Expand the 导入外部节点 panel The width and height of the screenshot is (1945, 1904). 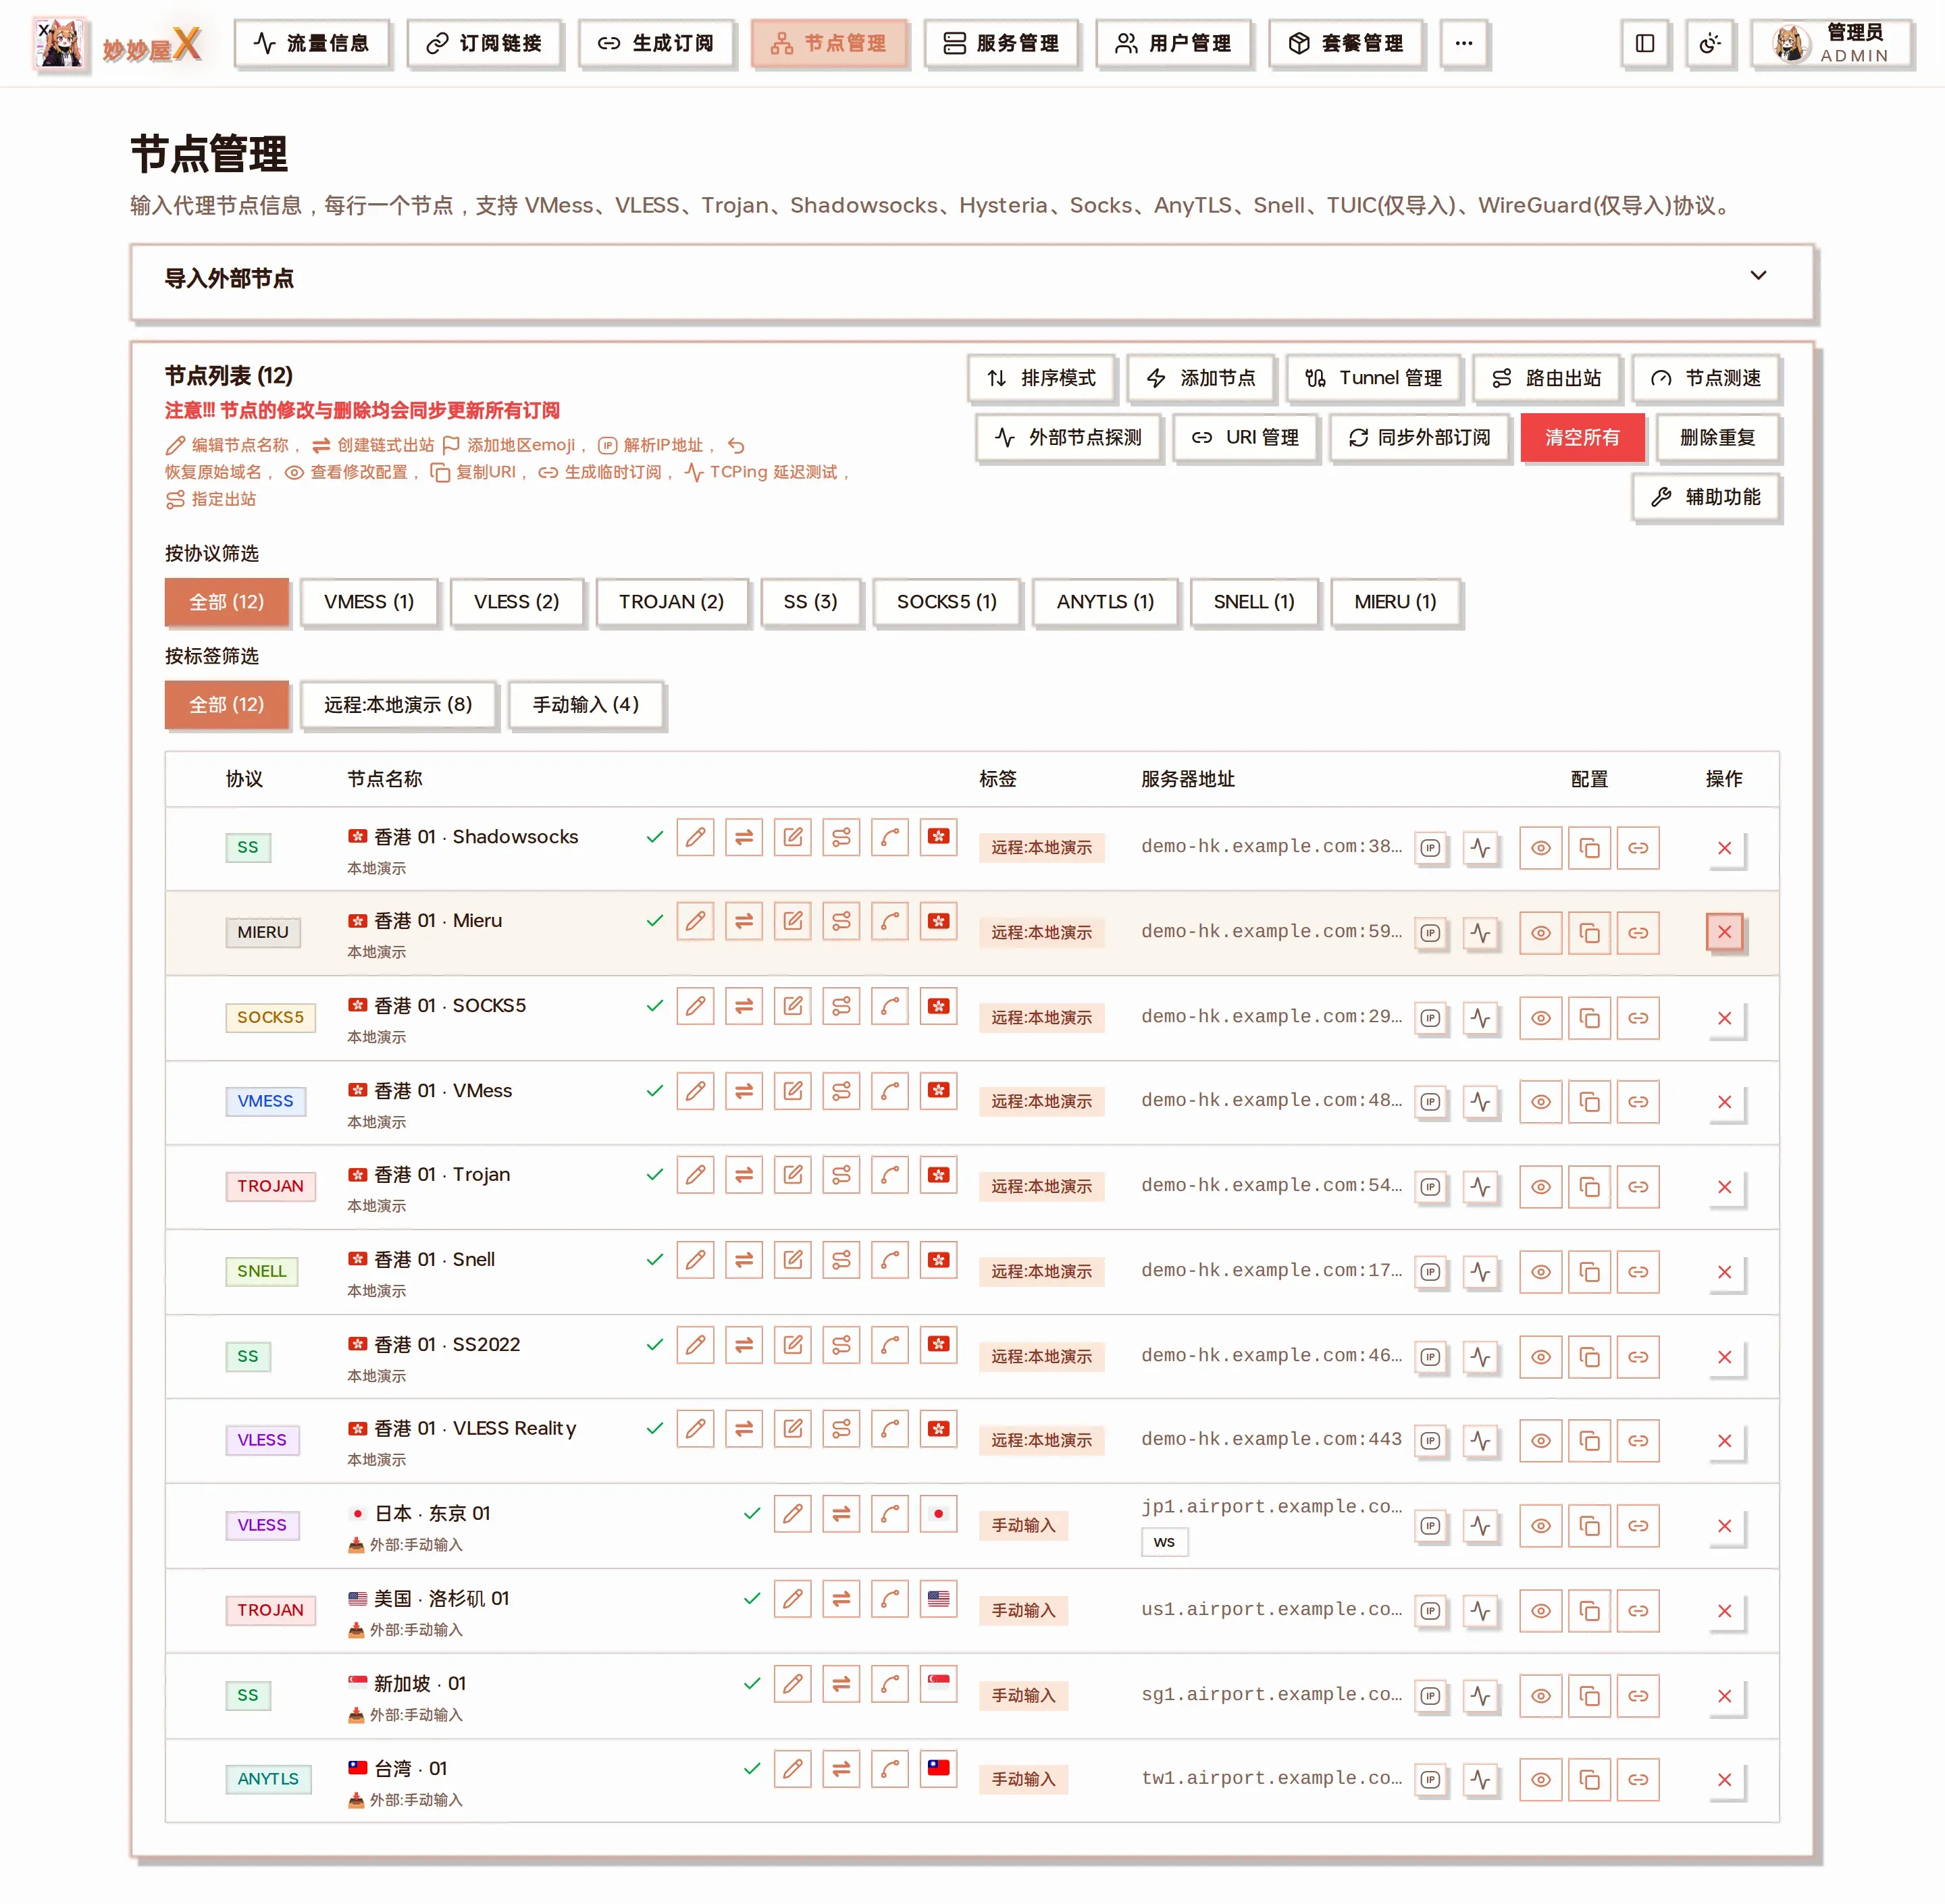[x=972, y=281]
